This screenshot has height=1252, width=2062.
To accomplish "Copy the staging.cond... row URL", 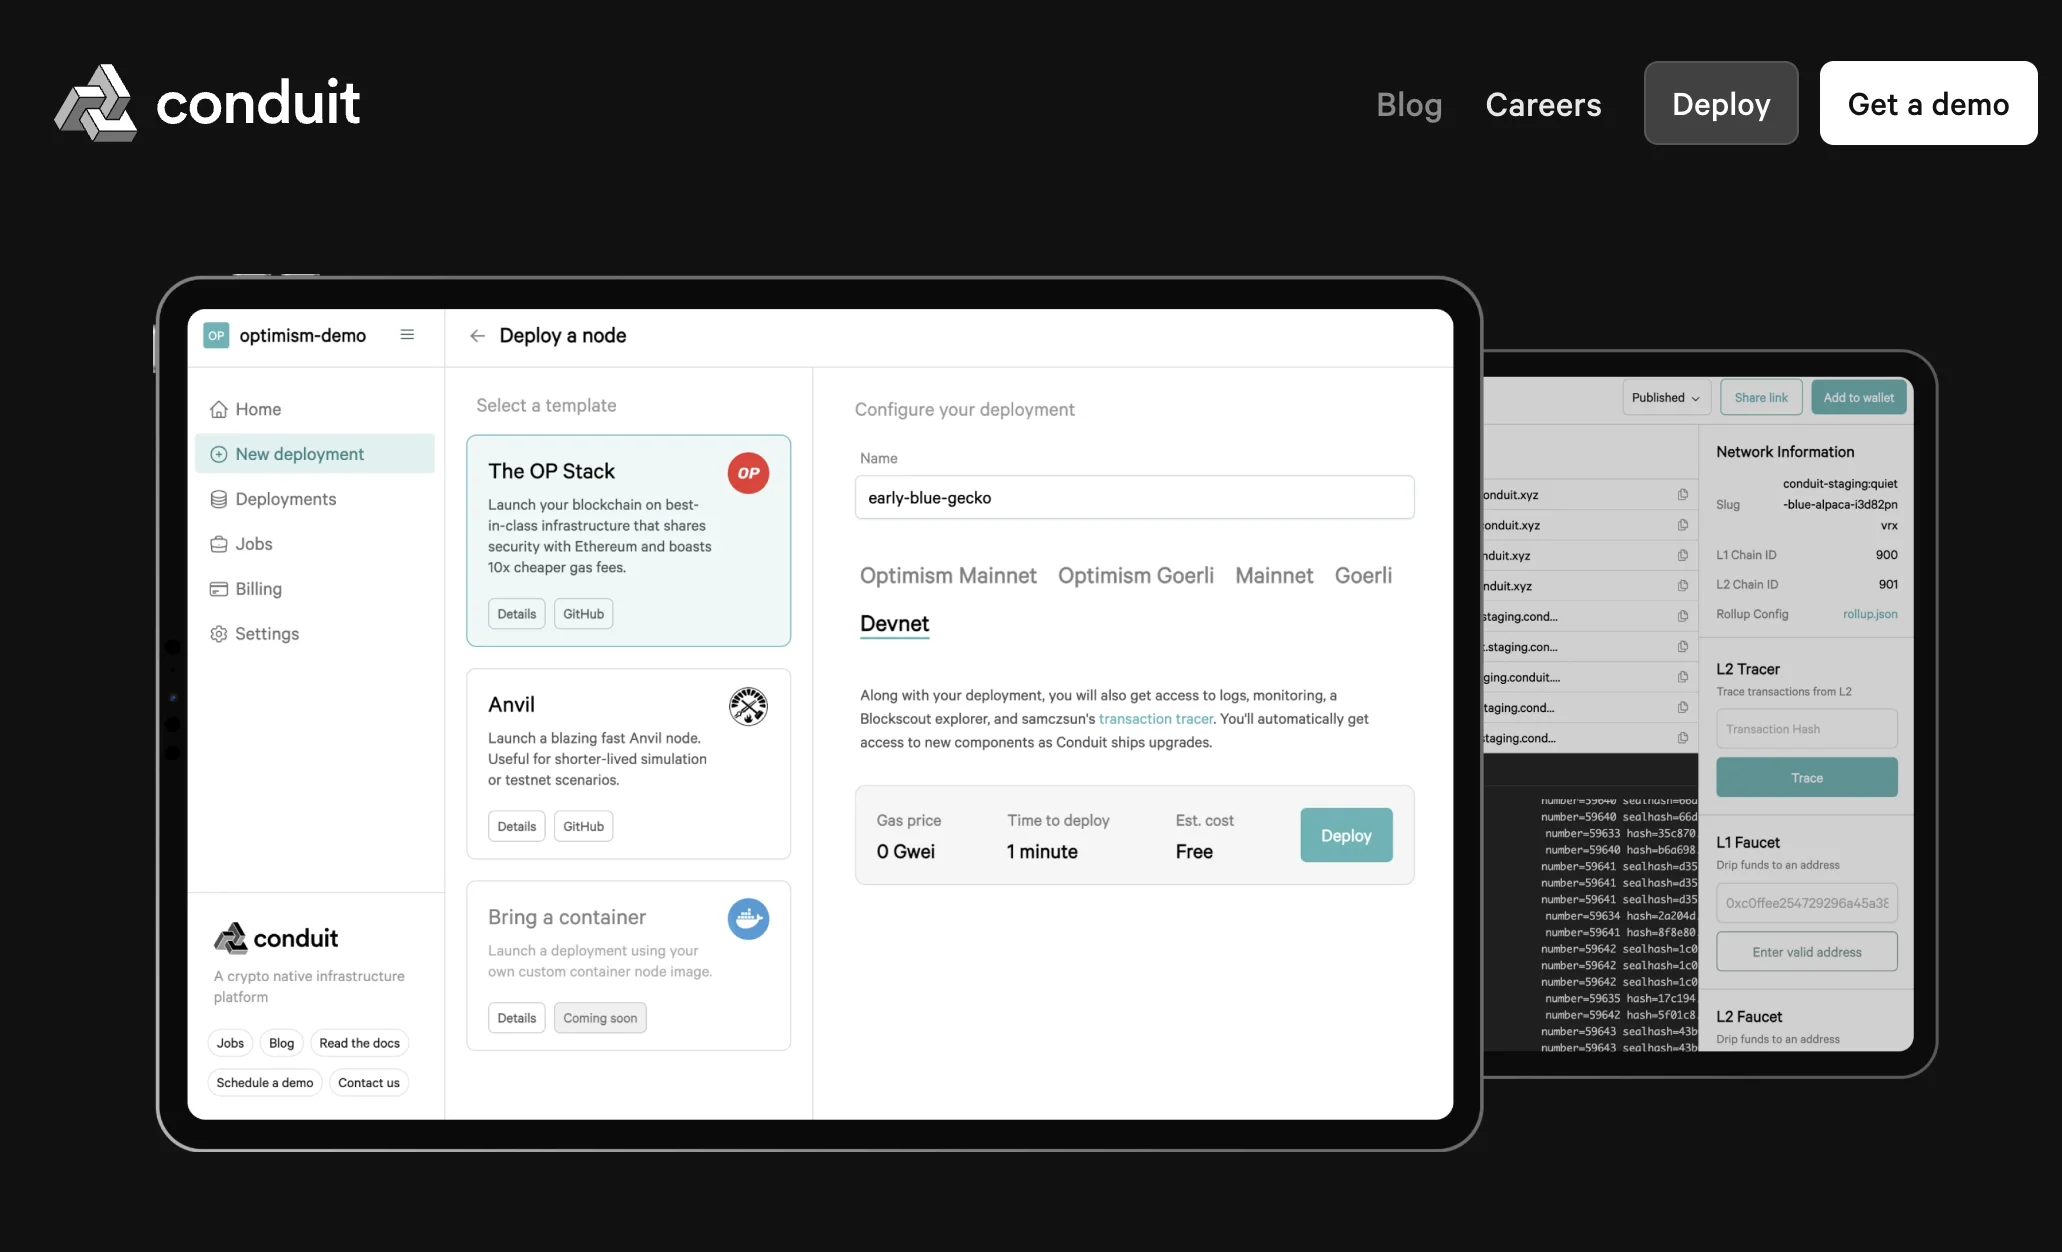I will pyautogui.click(x=1683, y=616).
